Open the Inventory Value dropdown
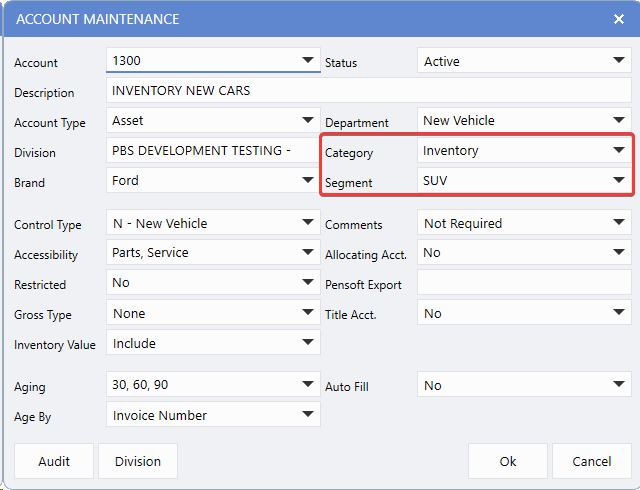Image resolution: width=640 pixels, height=490 pixels. [x=308, y=343]
